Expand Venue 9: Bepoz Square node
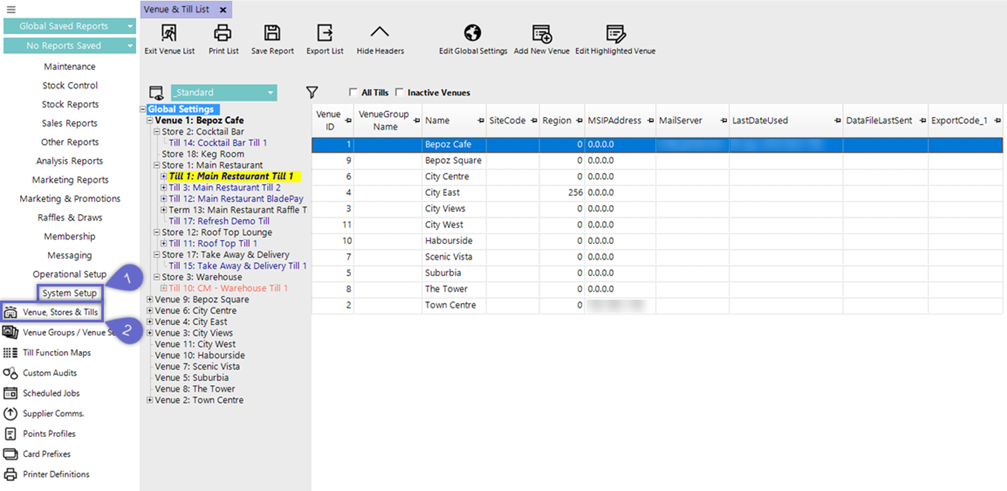This screenshot has height=491, width=1007. (x=150, y=299)
